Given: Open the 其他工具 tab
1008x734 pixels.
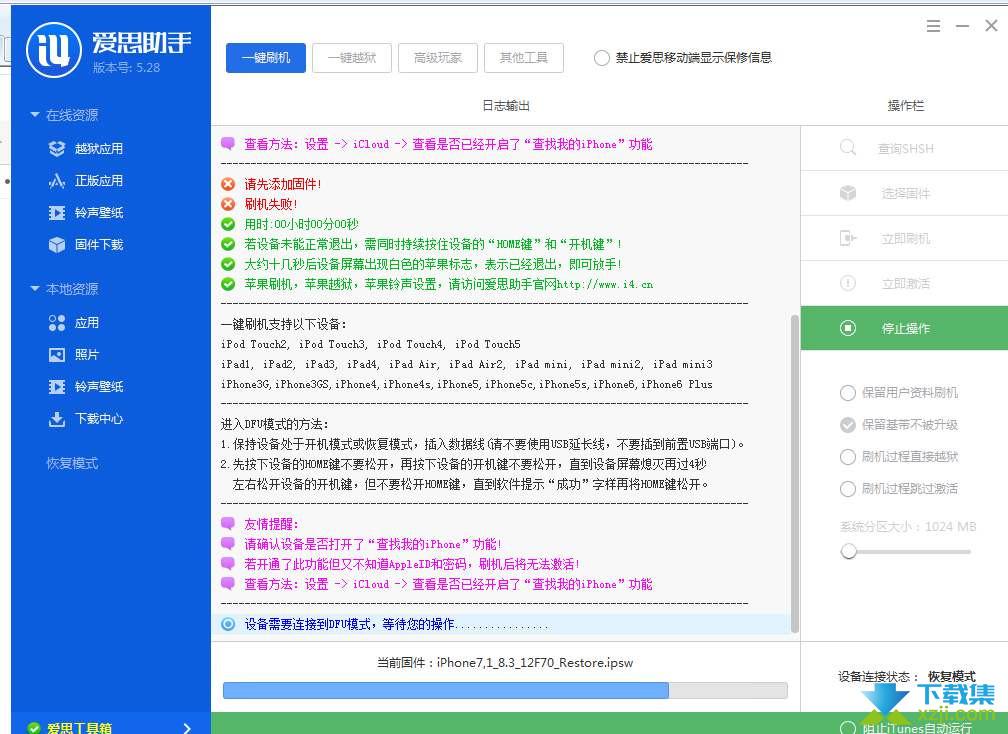Looking at the screenshot, I should [x=524, y=58].
